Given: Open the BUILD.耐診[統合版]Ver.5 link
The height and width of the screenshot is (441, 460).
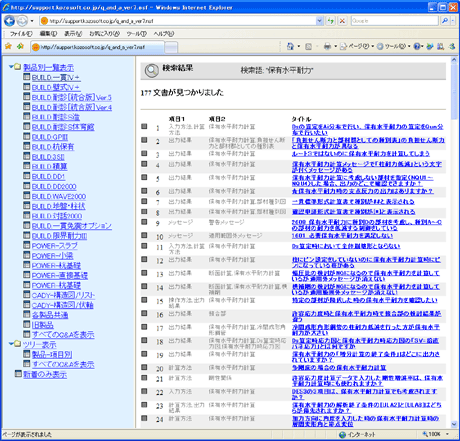Looking at the screenshot, I should pyautogui.click(x=72, y=97).
